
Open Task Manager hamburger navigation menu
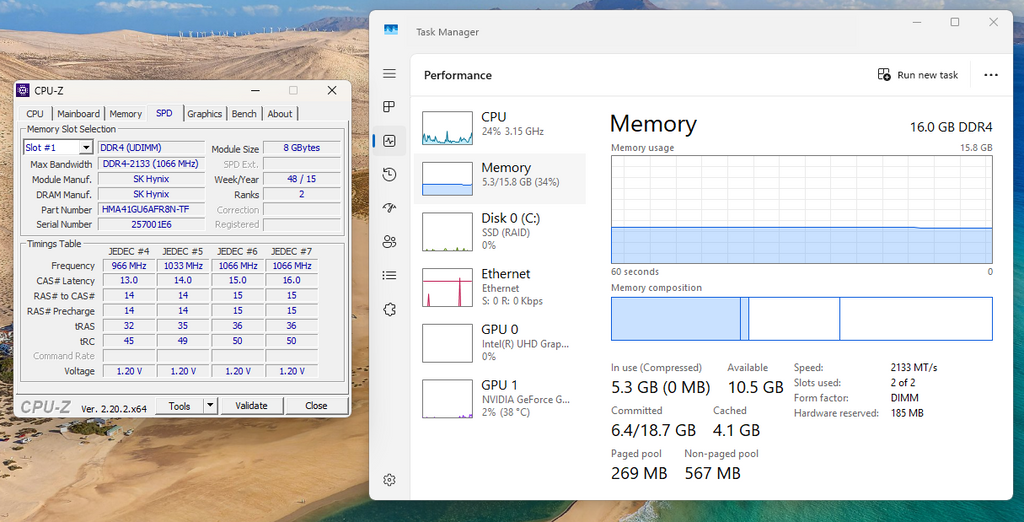pyautogui.click(x=389, y=74)
